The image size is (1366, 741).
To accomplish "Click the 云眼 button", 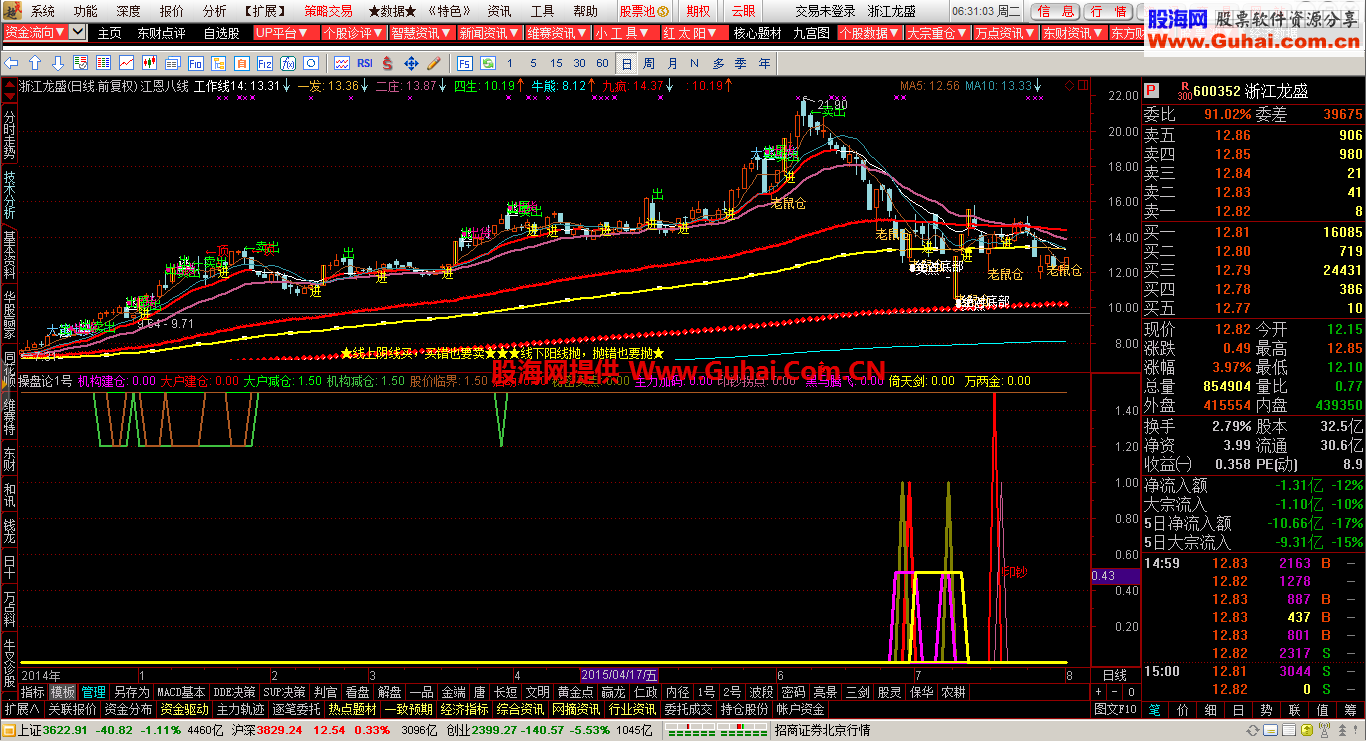I will coord(744,11).
